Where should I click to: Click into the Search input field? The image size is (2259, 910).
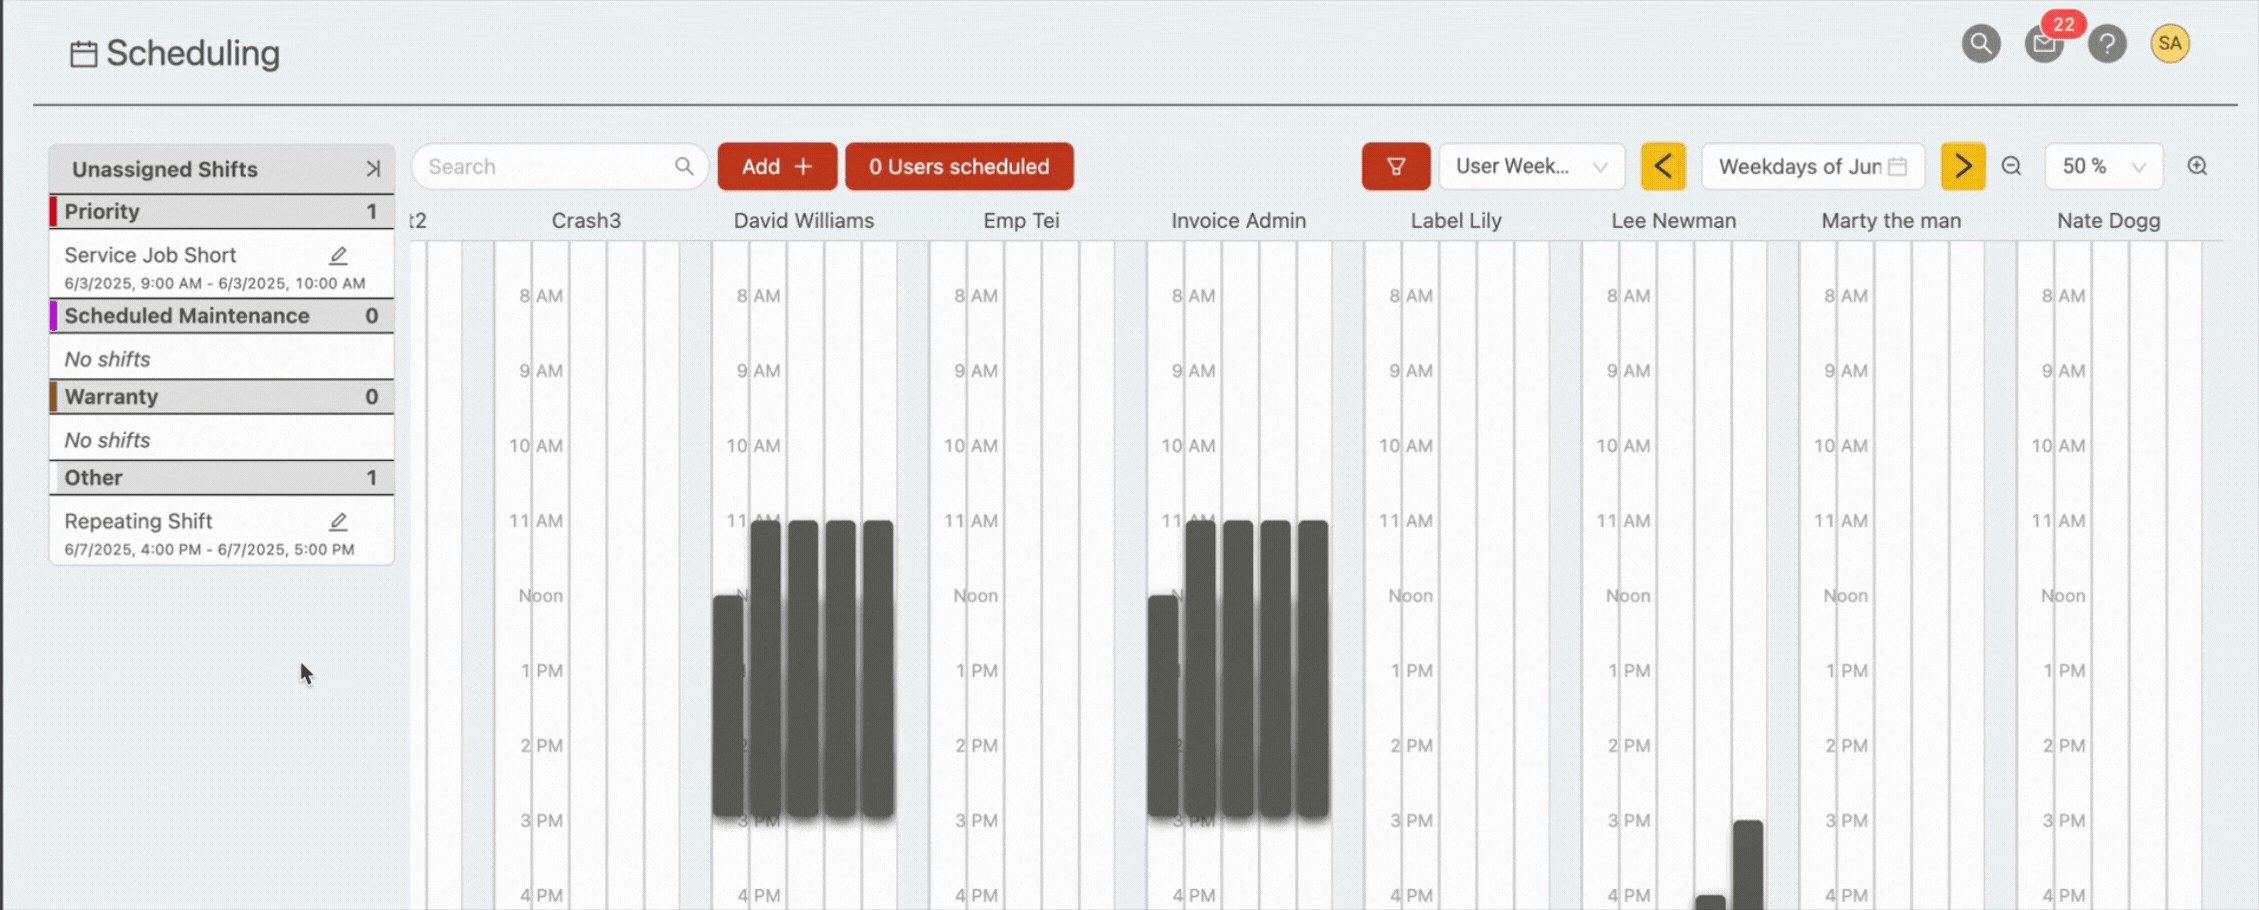(545, 166)
